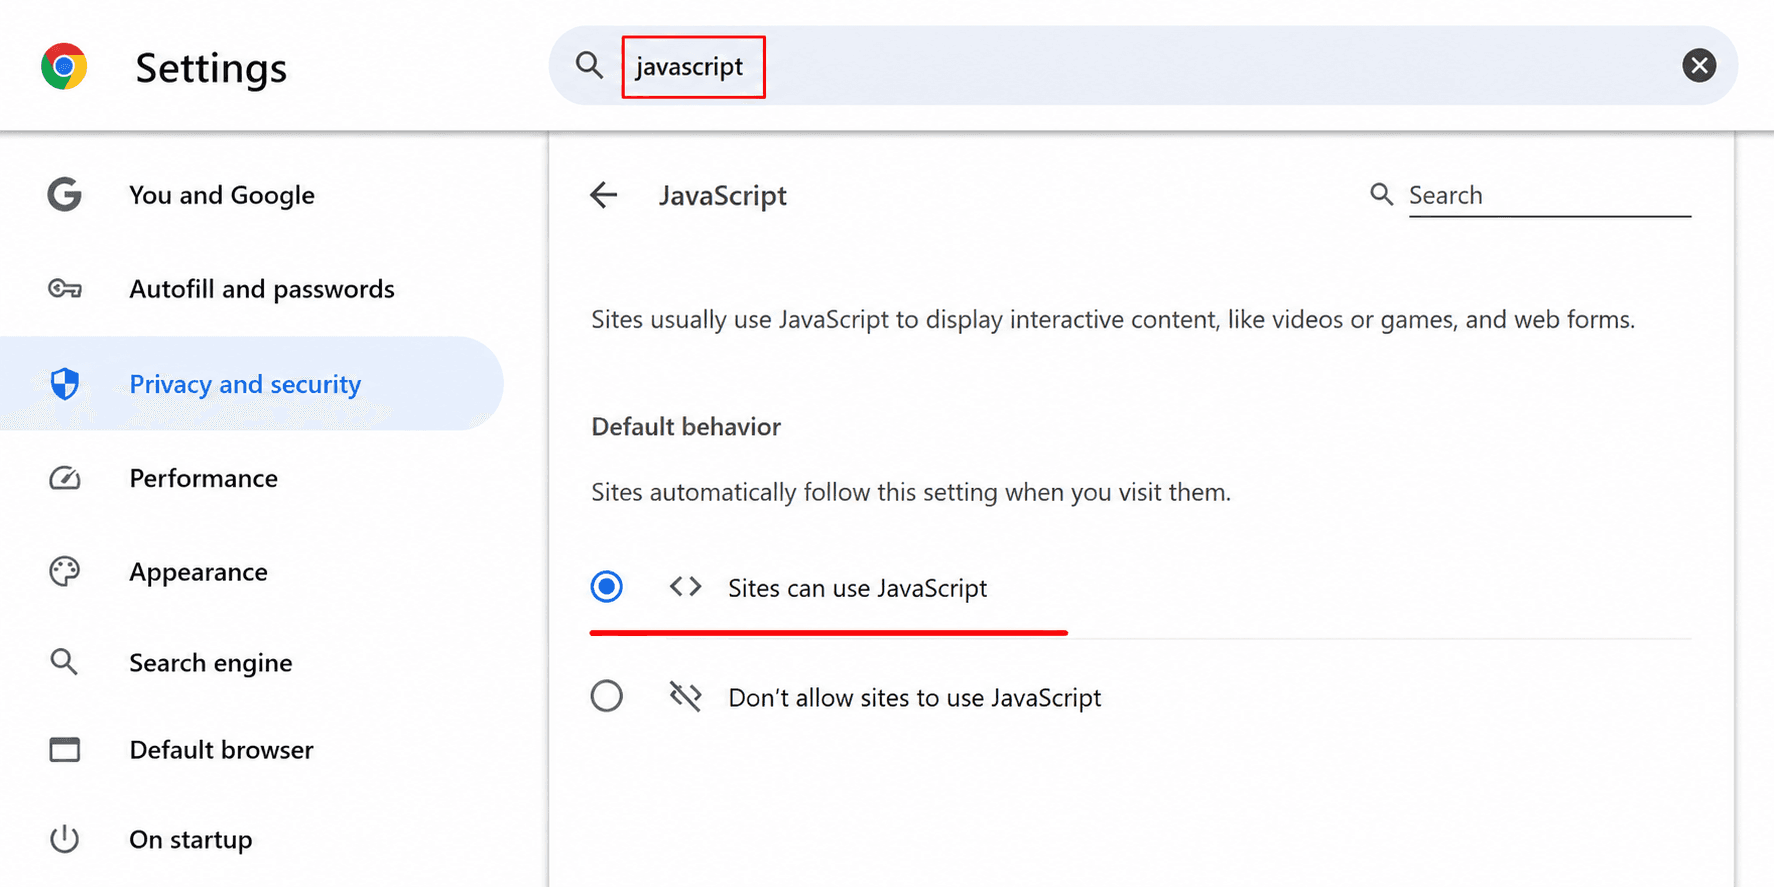
Task: Click the JavaScript page heading
Action: (x=723, y=196)
